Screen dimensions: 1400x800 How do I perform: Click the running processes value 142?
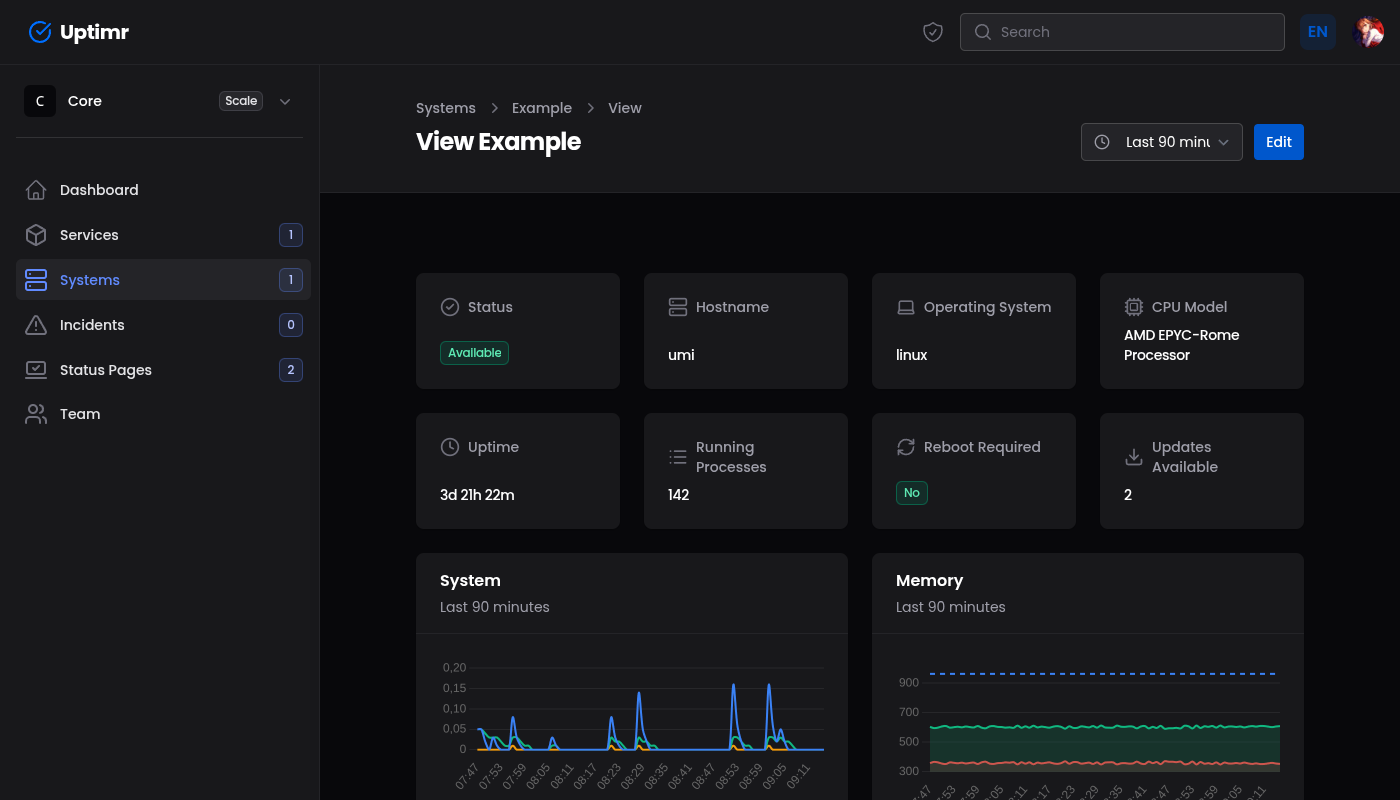point(679,495)
